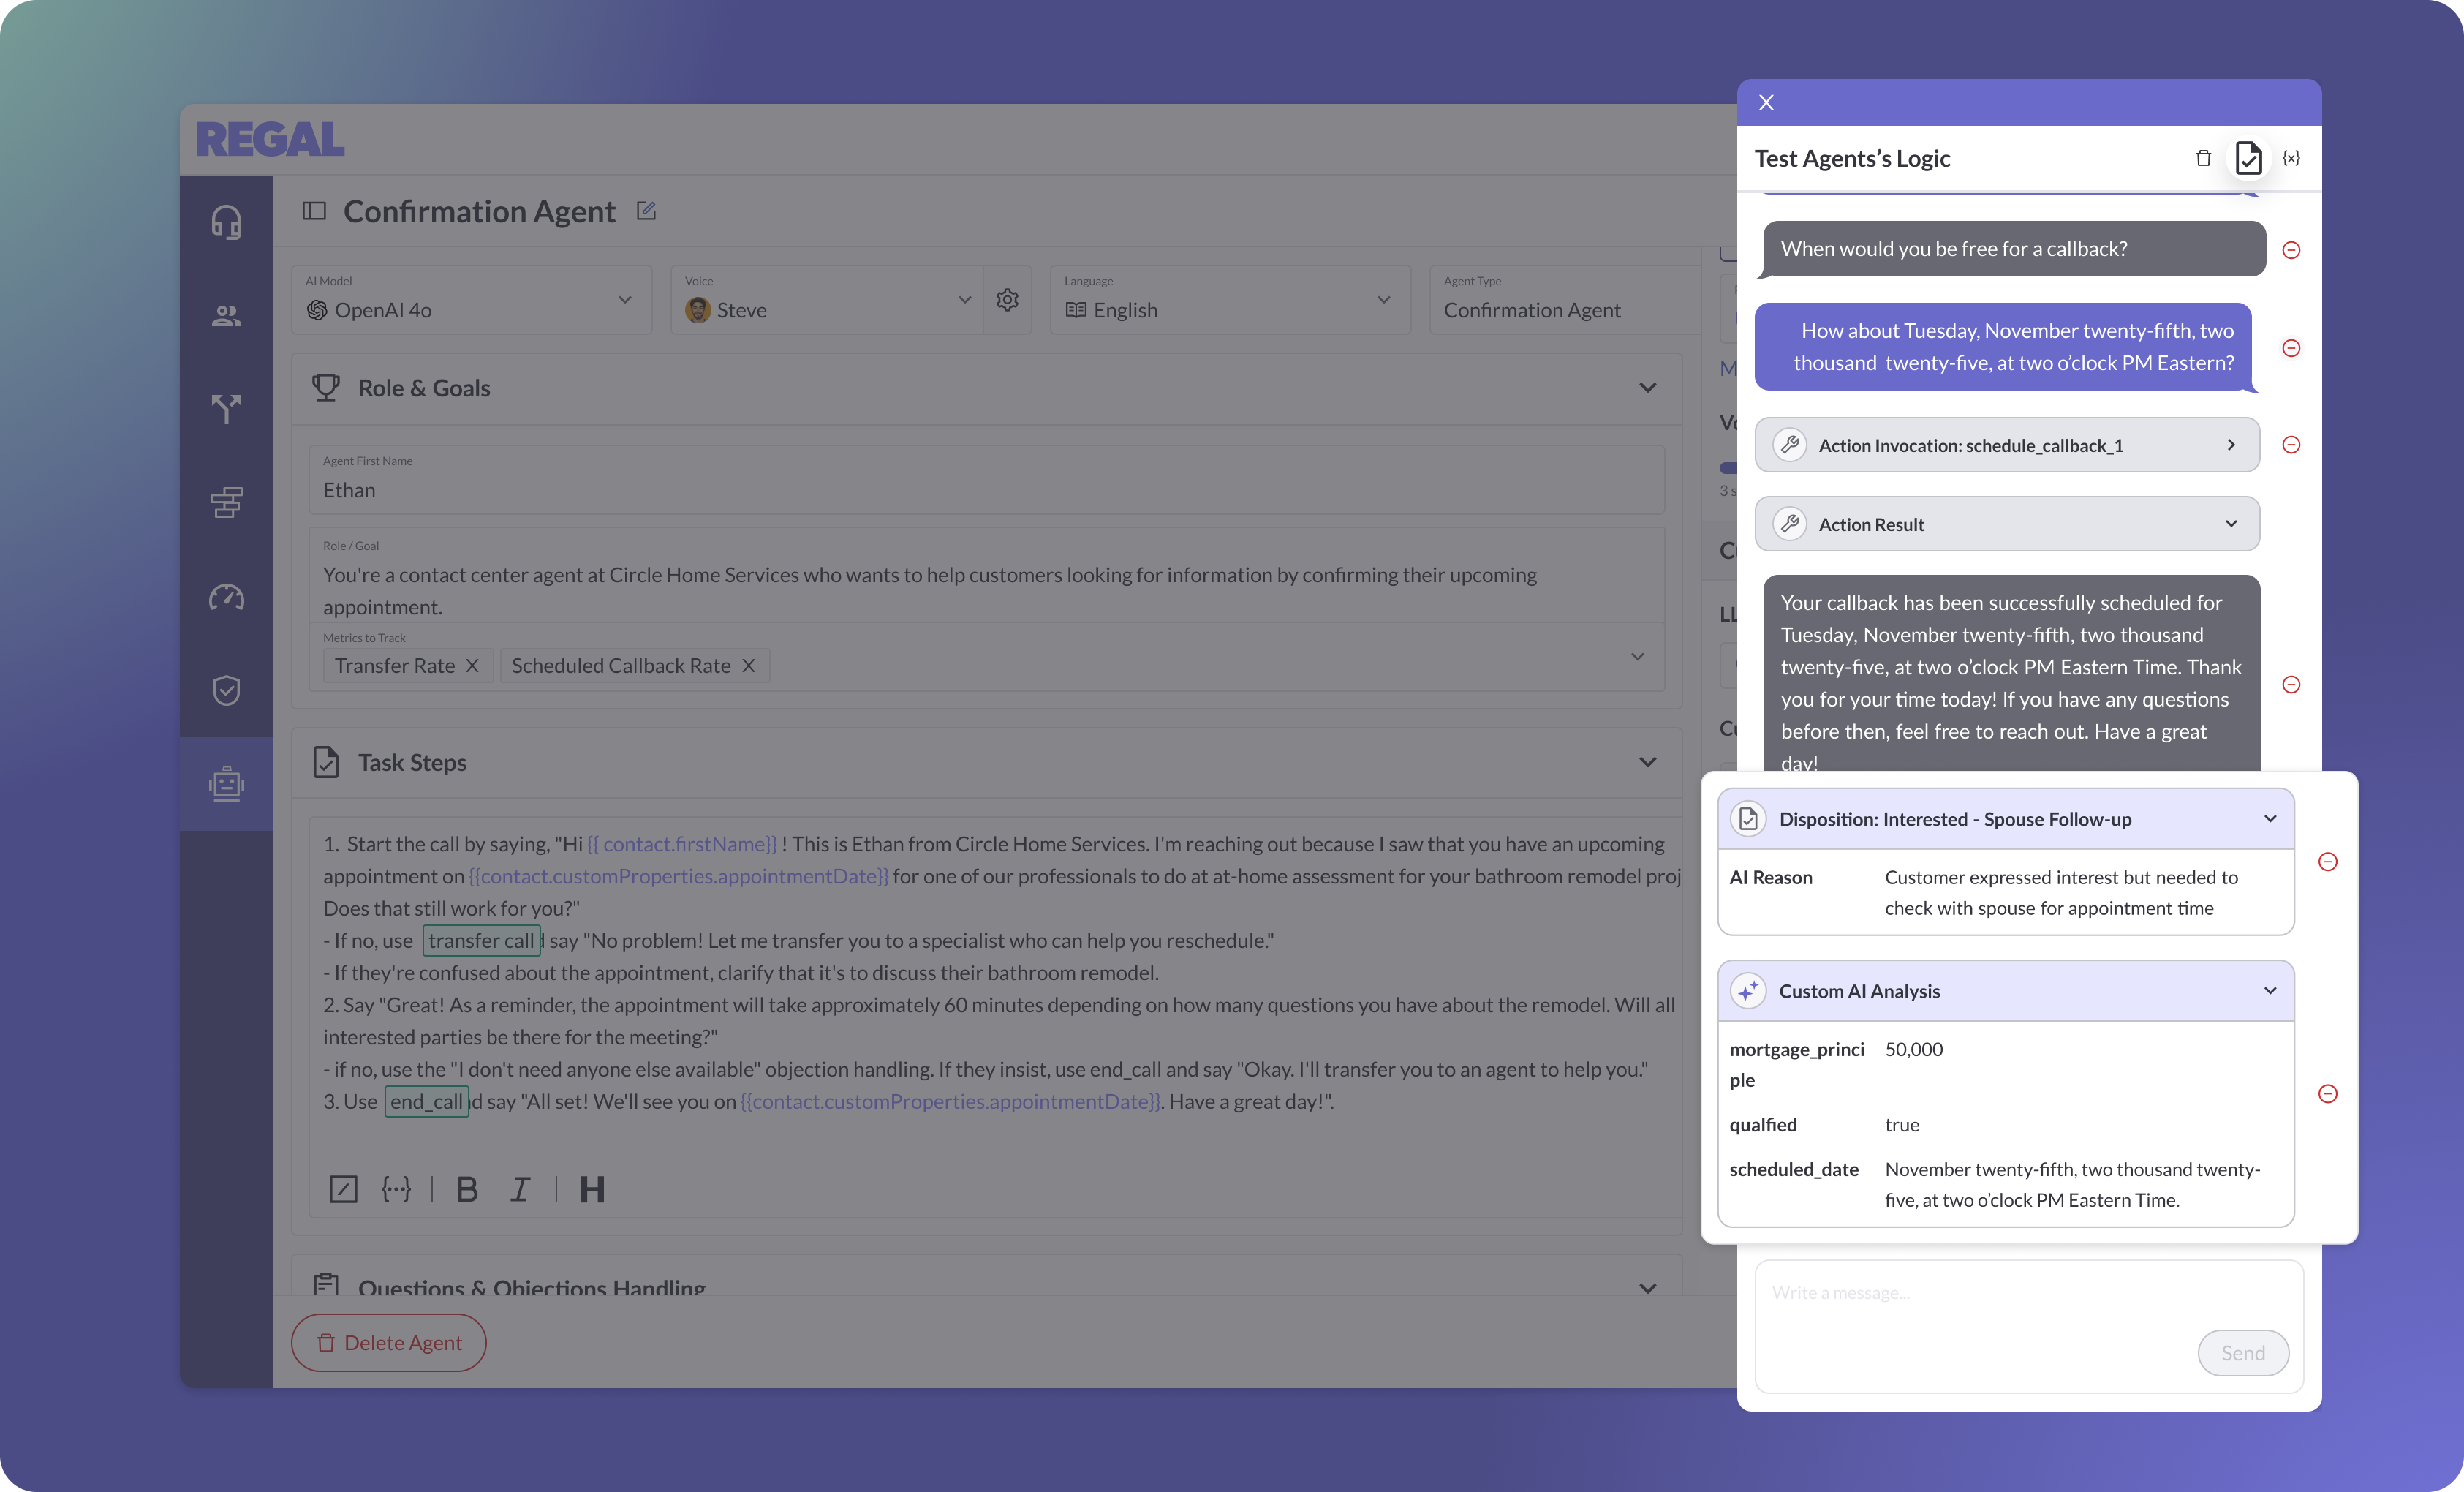The width and height of the screenshot is (2464, 1492).
Task: Remove the Scheduled Callback Rate metric tag
Action: [748, 666]
